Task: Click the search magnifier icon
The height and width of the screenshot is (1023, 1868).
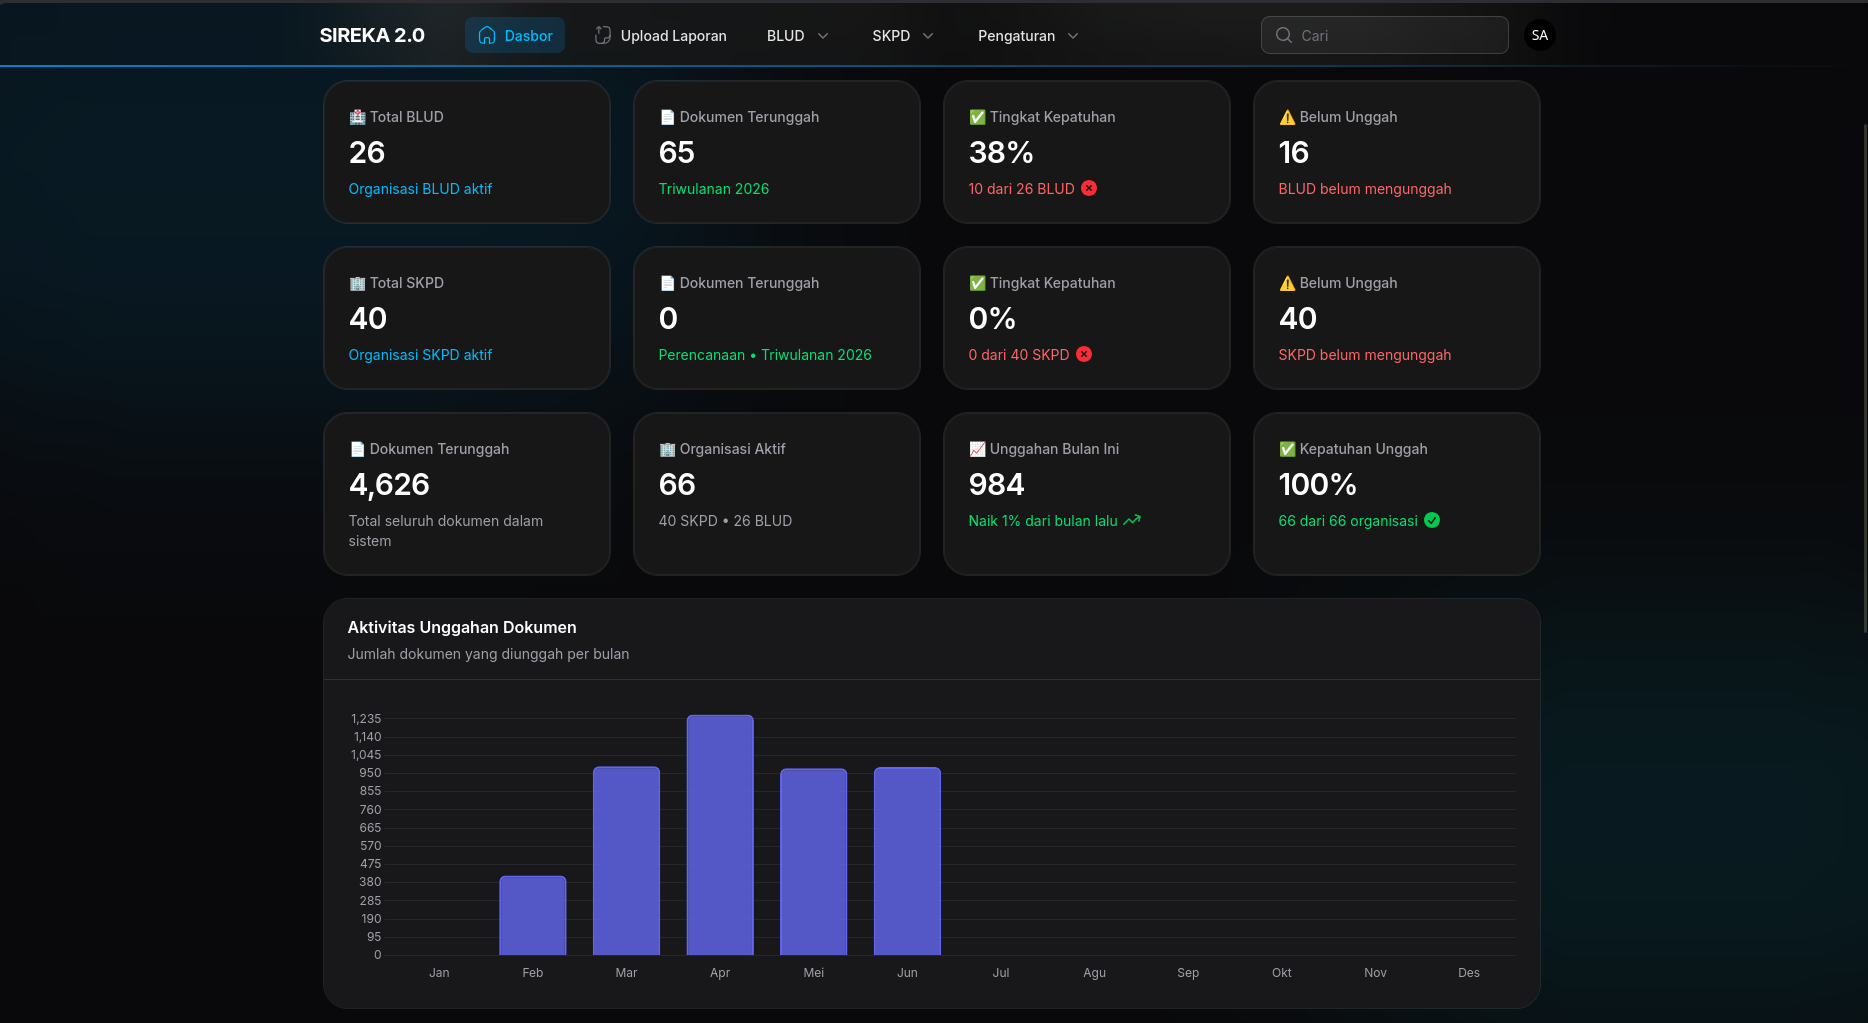Action: [1284, 35]
